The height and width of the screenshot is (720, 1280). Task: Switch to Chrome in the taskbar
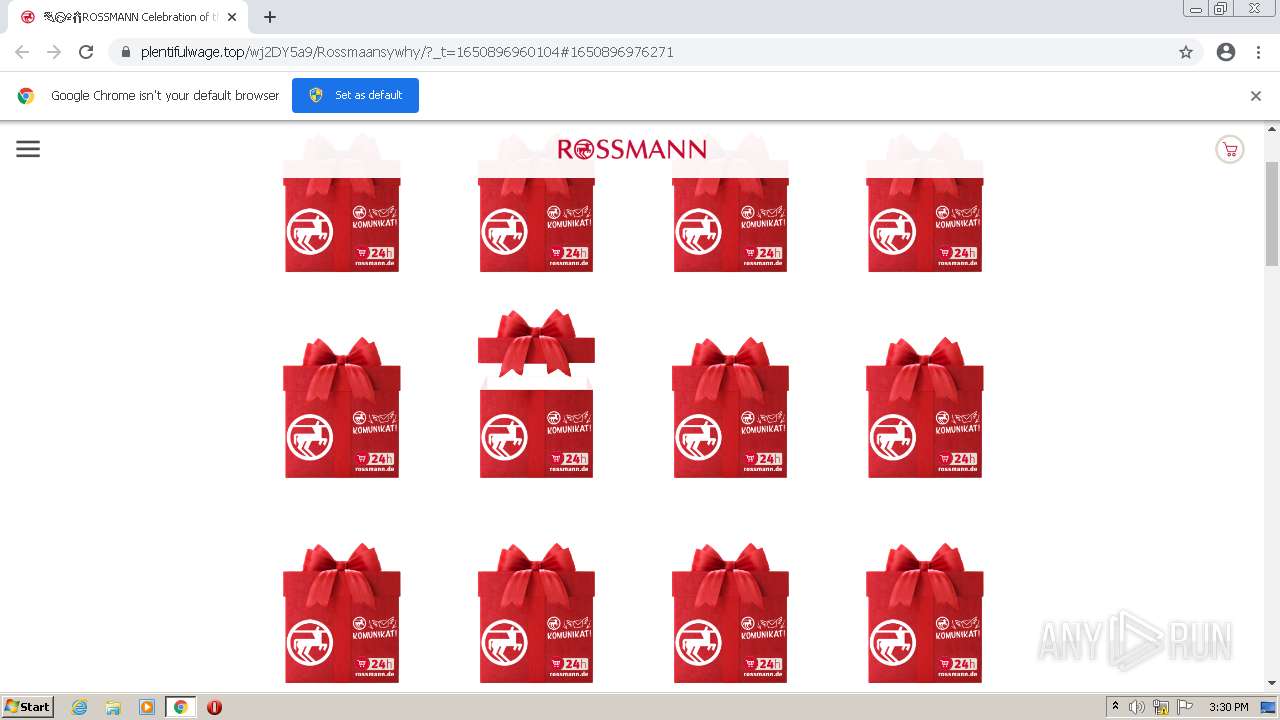[181, 707]
